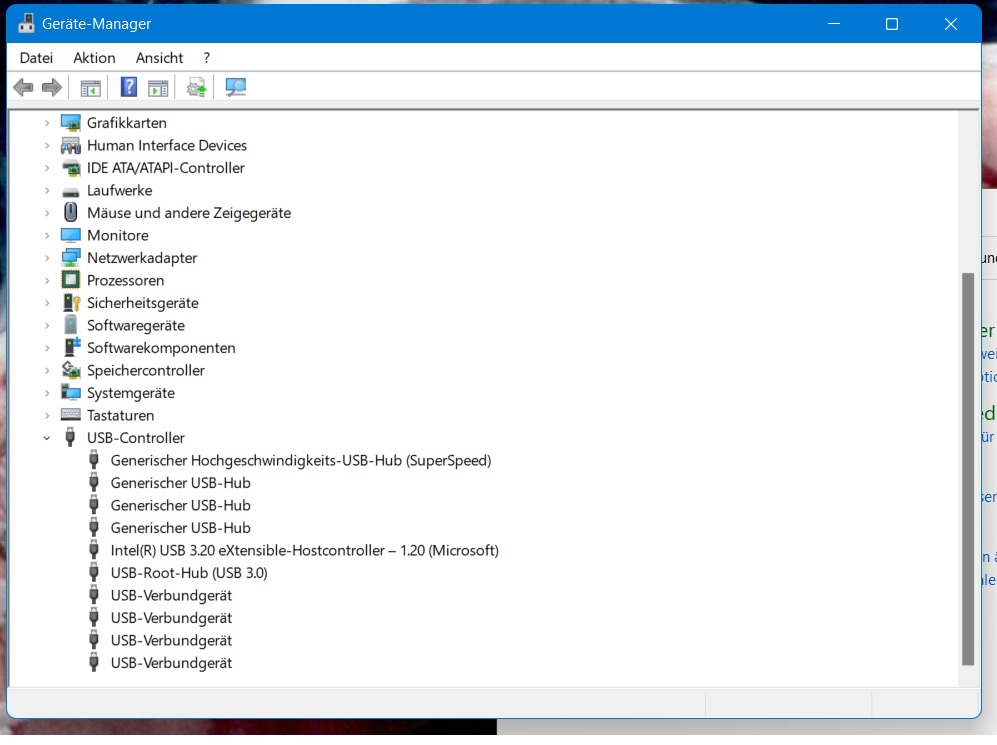Select the Speichercontroller label
This screenshot has width=997, height=745.
146,371
